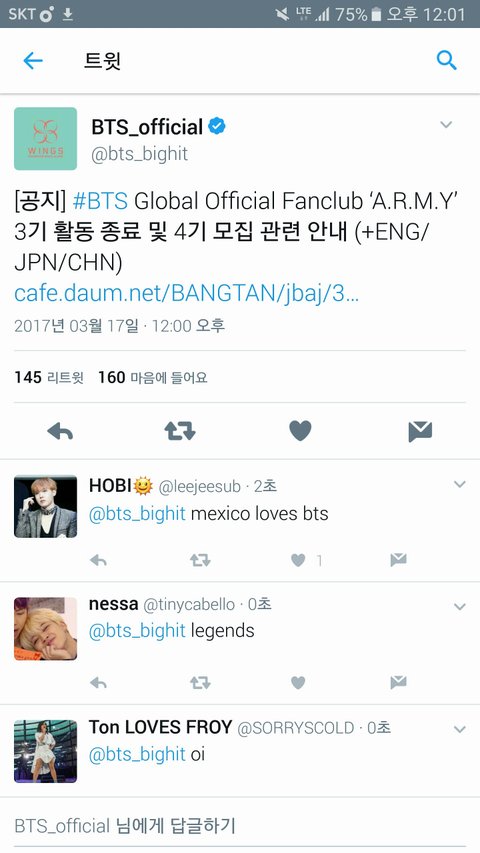Retweet the BTS_official announcement
The height and width of the screenshot is (853, 480).
point(180,431)
